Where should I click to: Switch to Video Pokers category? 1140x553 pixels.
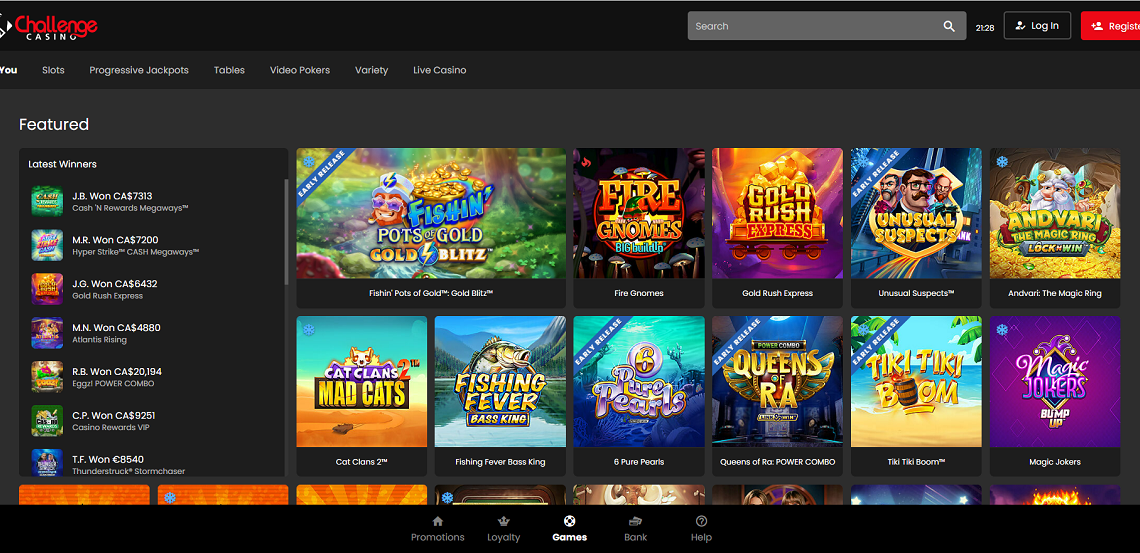(300, 70)
